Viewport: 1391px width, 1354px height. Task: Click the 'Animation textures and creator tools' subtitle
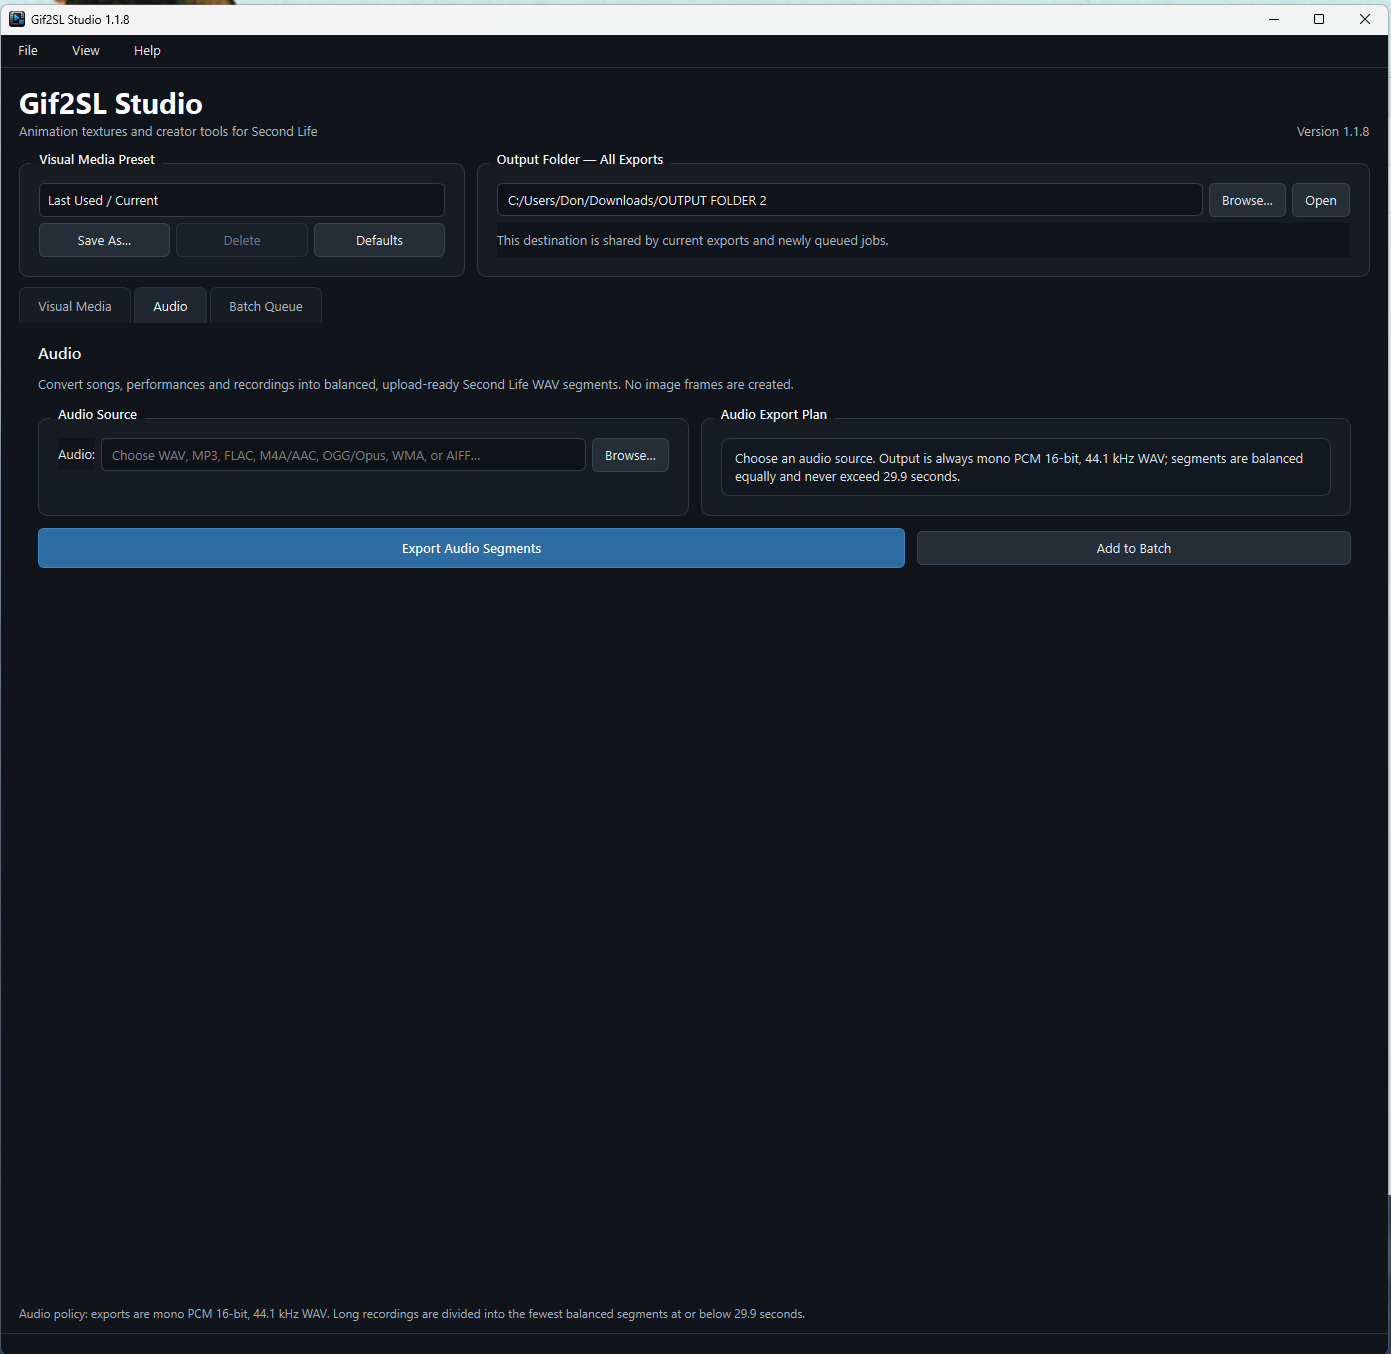(x=168, y=131)
